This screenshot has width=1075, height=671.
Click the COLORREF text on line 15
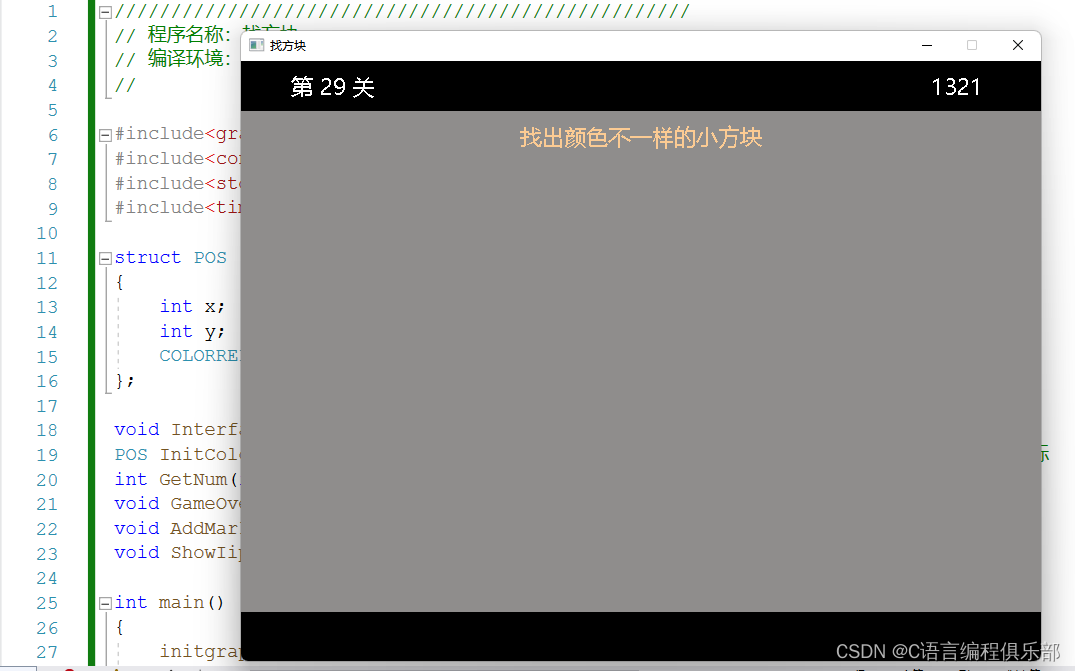[200, 356]
